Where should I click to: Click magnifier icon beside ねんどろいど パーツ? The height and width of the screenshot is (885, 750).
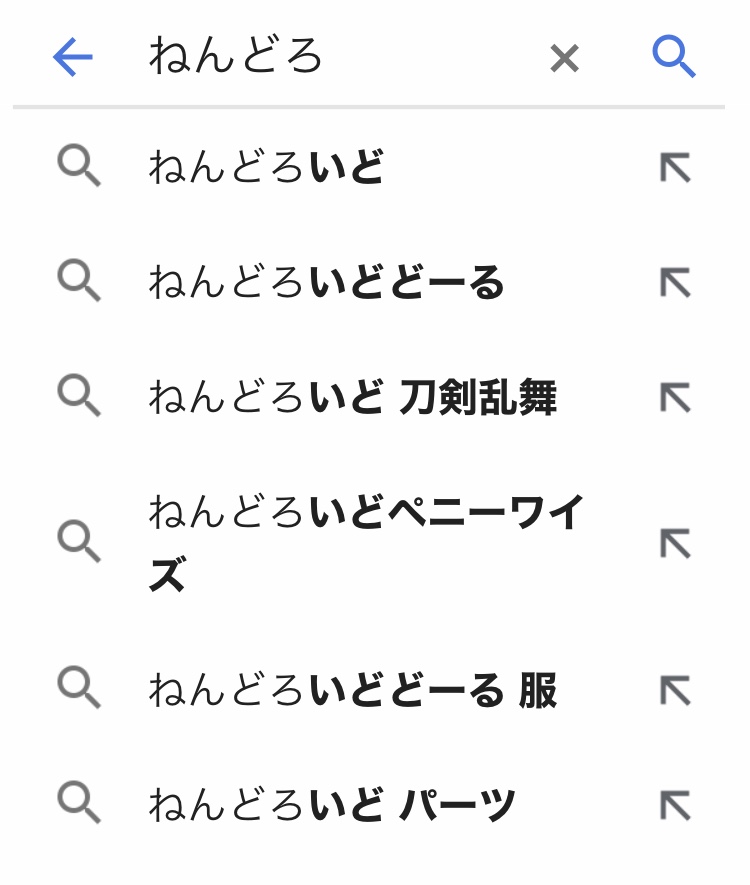point(79,805)
